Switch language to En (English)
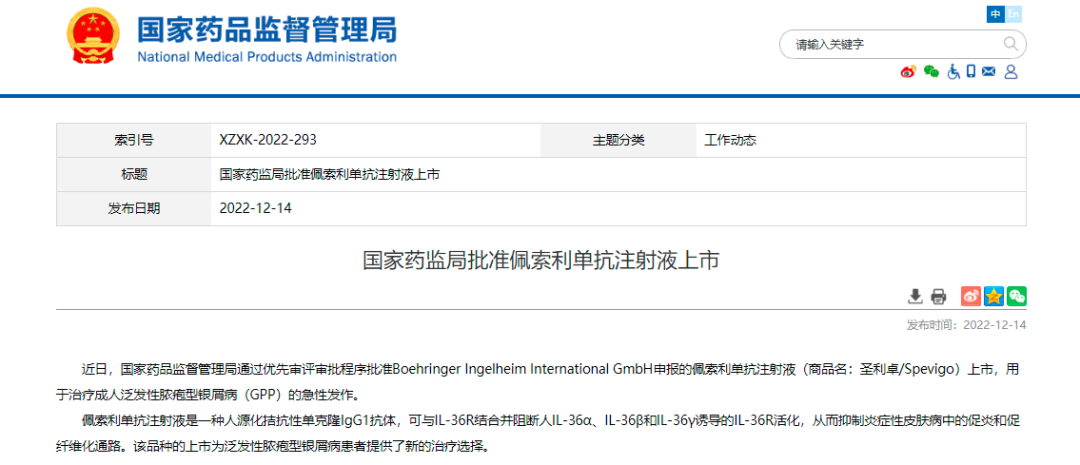This screenshot has width=1080, height=465. (x=1013, y=14)
